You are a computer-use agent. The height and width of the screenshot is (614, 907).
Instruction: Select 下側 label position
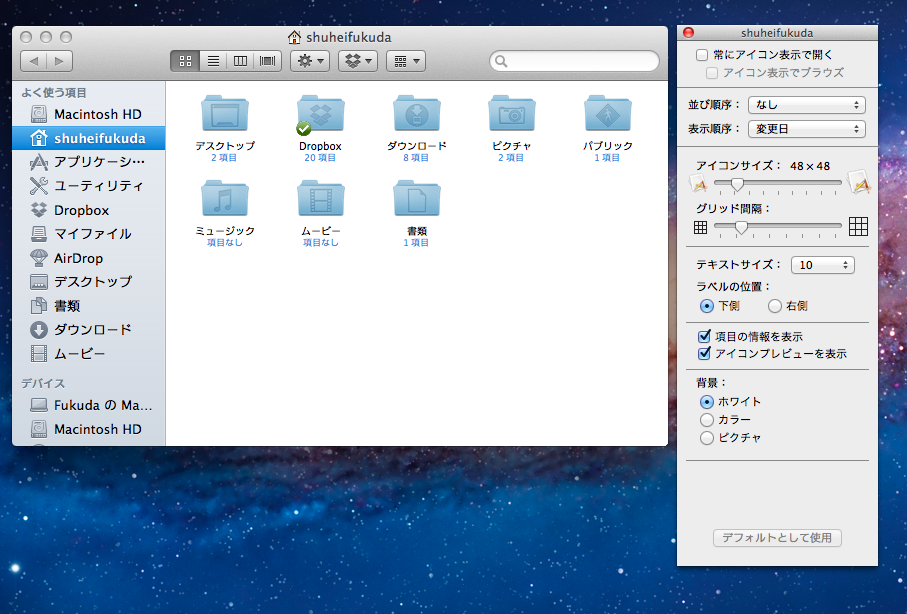[706, 306]
